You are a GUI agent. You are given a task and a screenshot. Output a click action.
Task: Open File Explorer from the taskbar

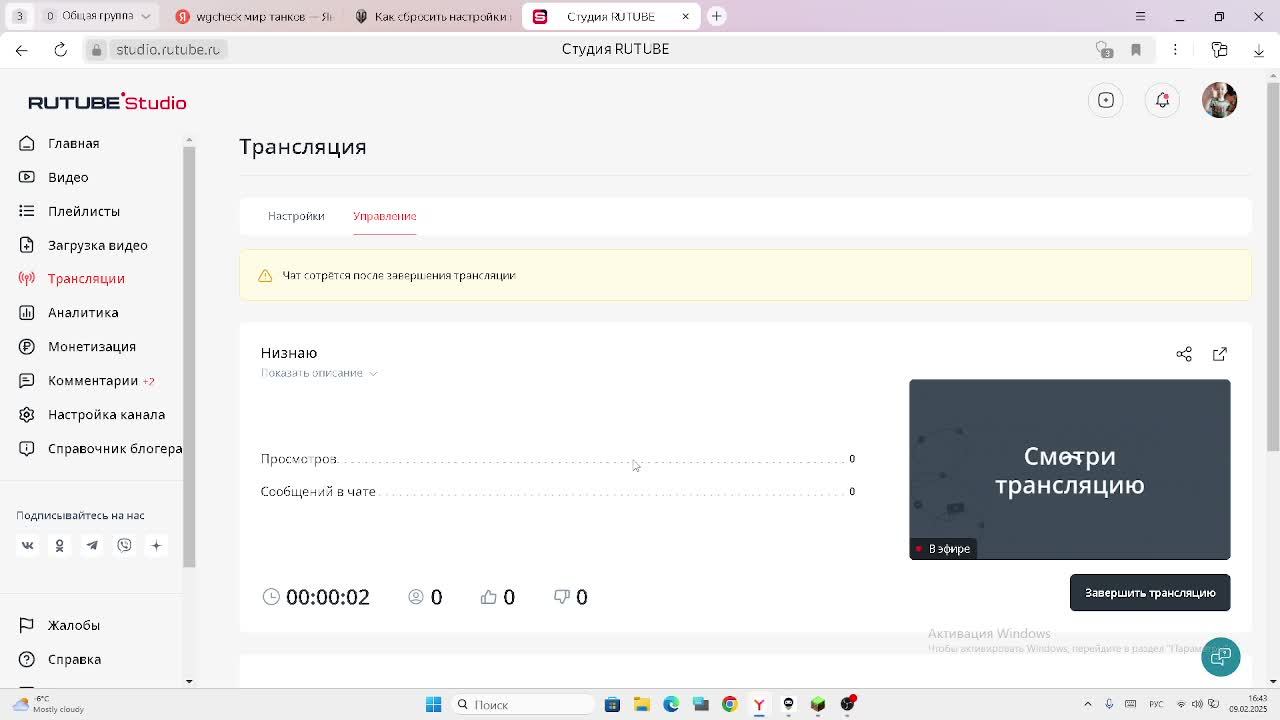point(642,704)
